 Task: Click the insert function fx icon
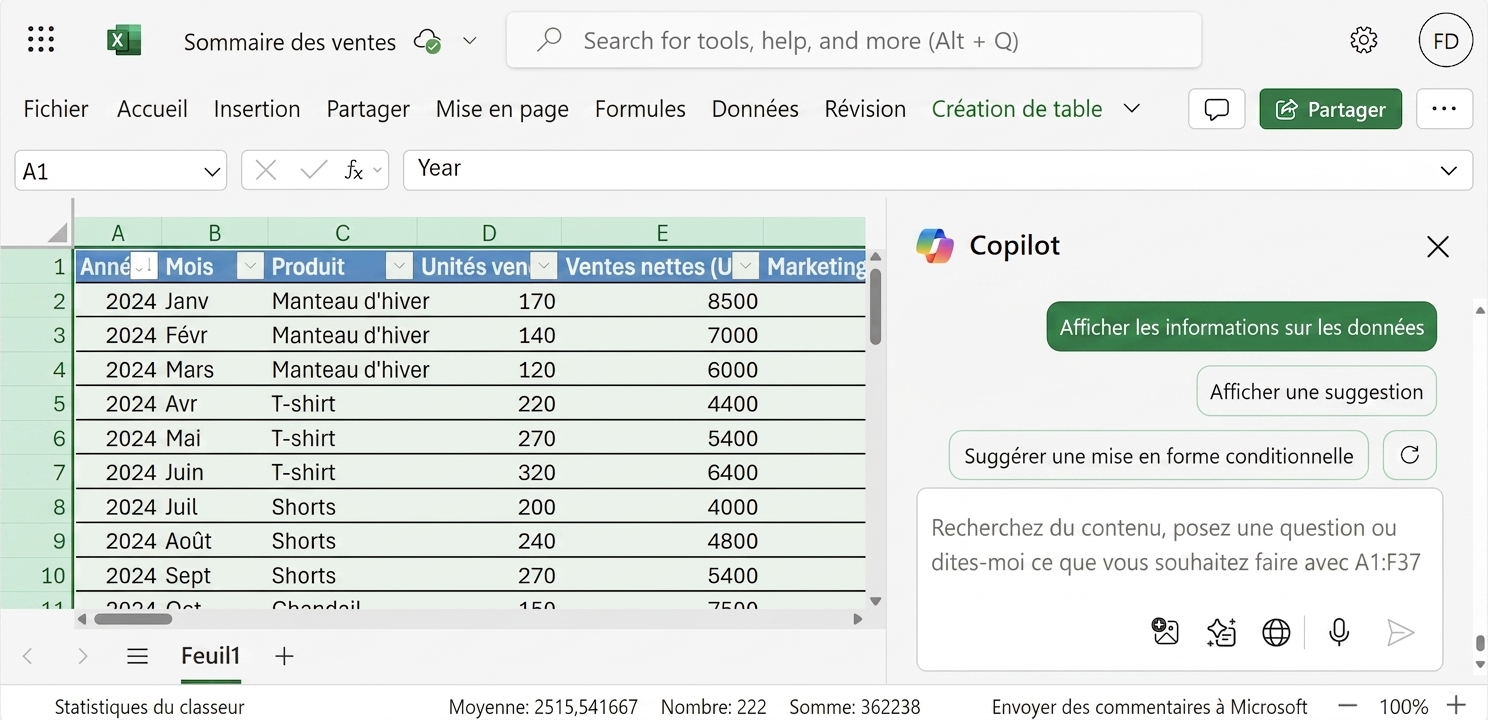[354, 170]
